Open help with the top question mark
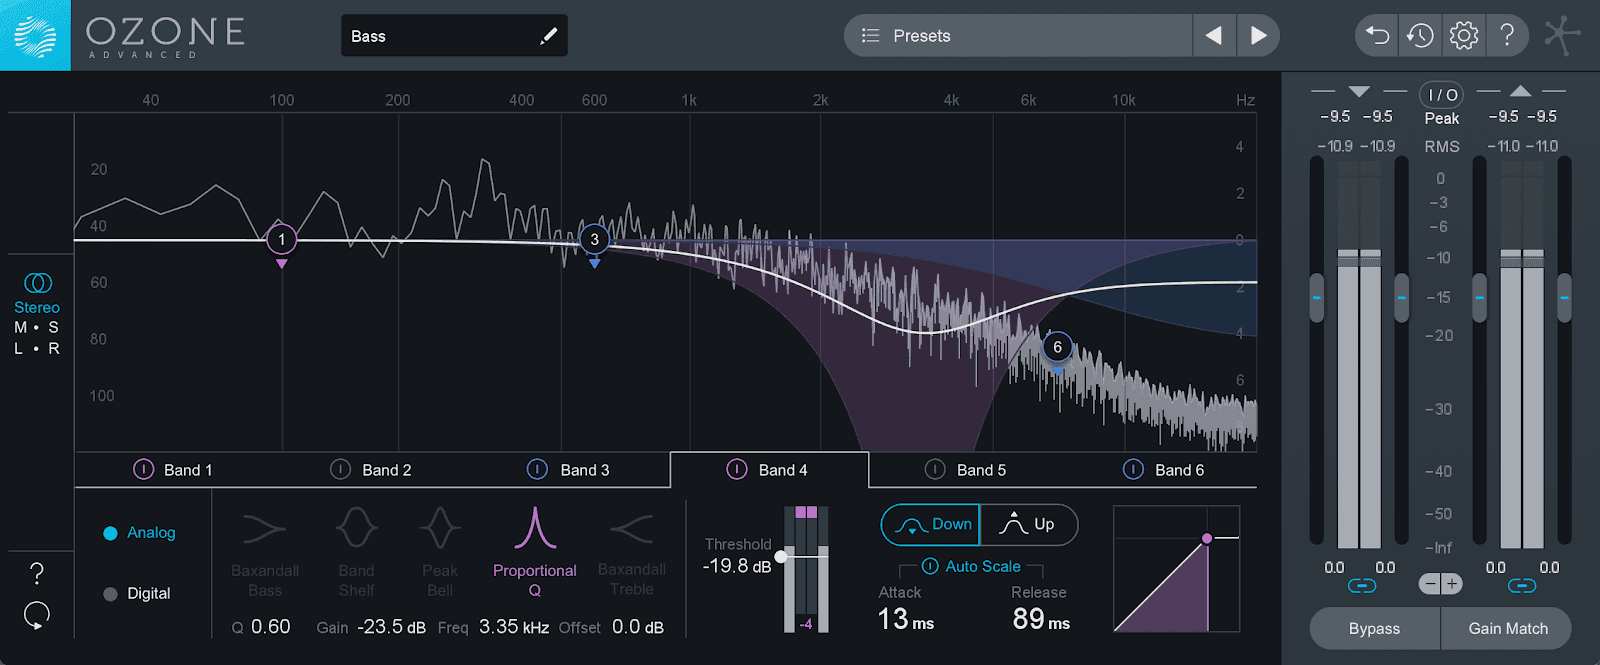1600x665 pixels. (x=1507, y=36)
